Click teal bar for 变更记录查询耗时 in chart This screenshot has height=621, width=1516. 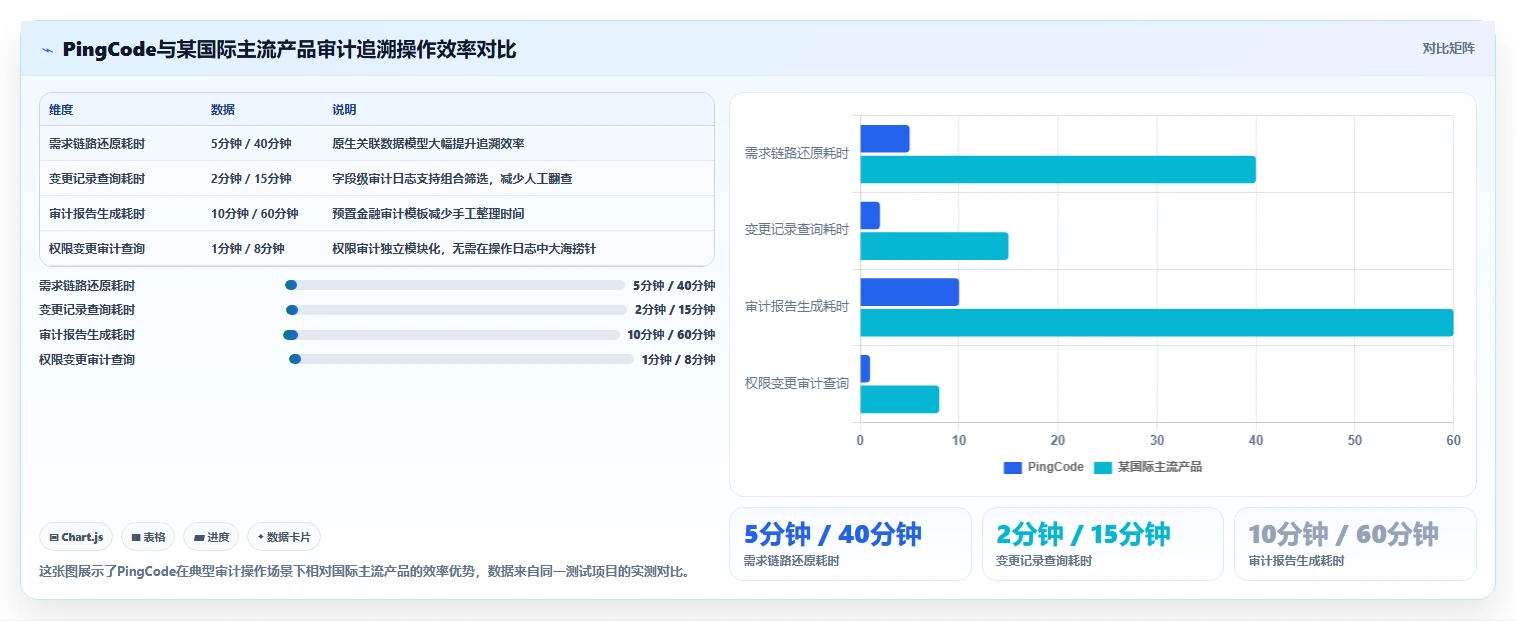pos(934,246)
